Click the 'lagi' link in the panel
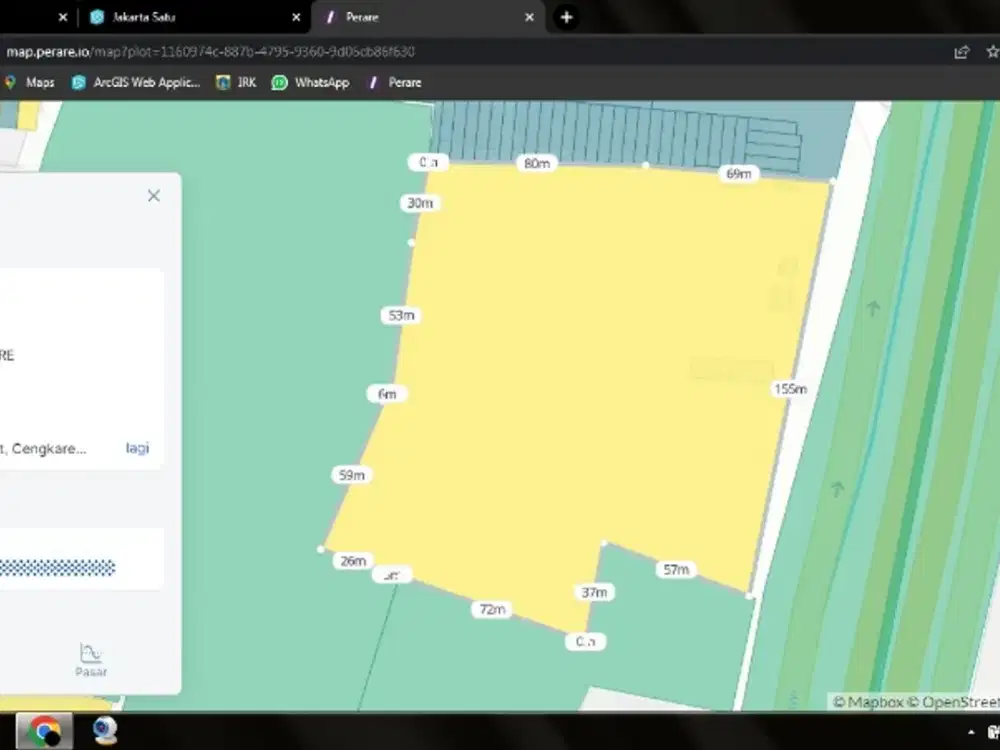 point(137,448)
